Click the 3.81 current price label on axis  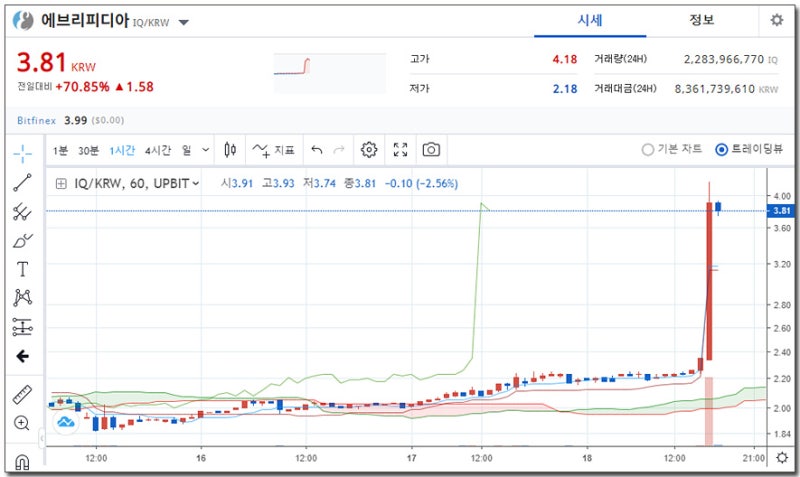pyautogui.click(x=781, y=211)
